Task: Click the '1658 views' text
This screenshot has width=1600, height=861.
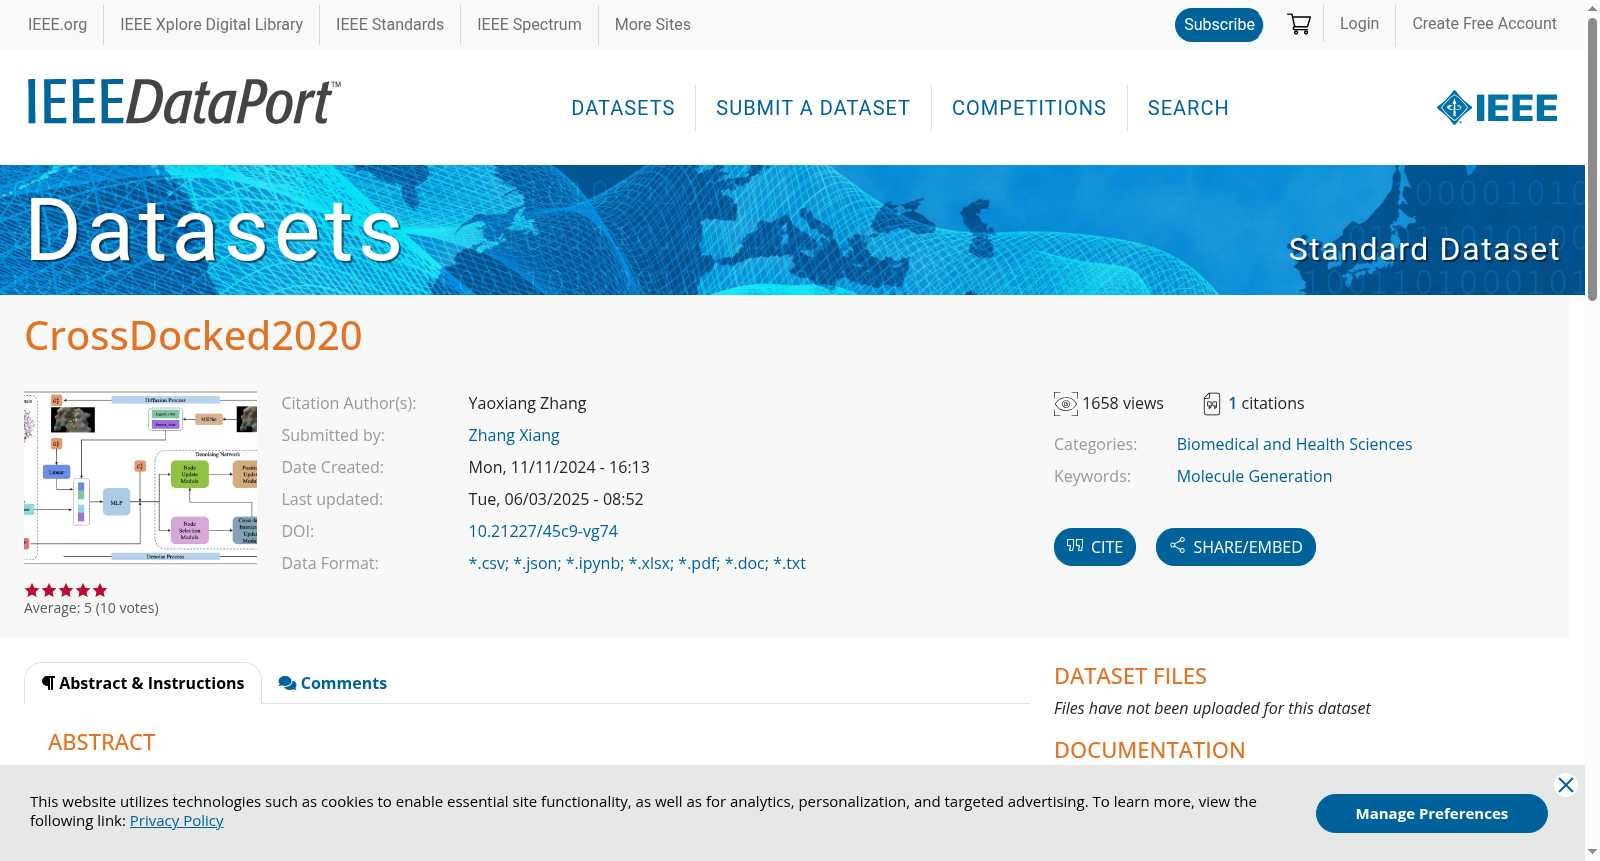Action: pyautogui.click(x=1123, y=403)
